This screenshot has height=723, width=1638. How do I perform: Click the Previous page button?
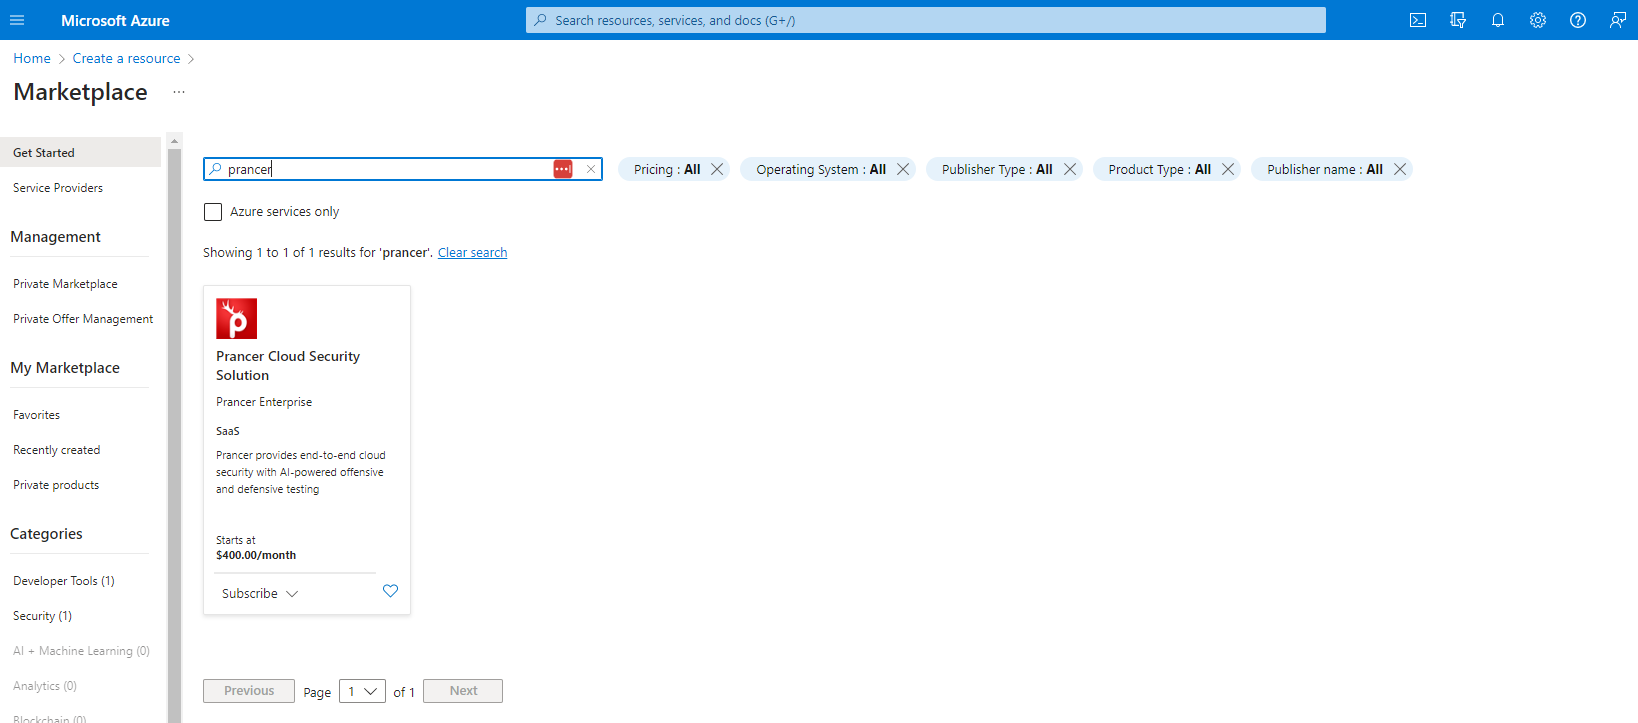tap(249, 691)
